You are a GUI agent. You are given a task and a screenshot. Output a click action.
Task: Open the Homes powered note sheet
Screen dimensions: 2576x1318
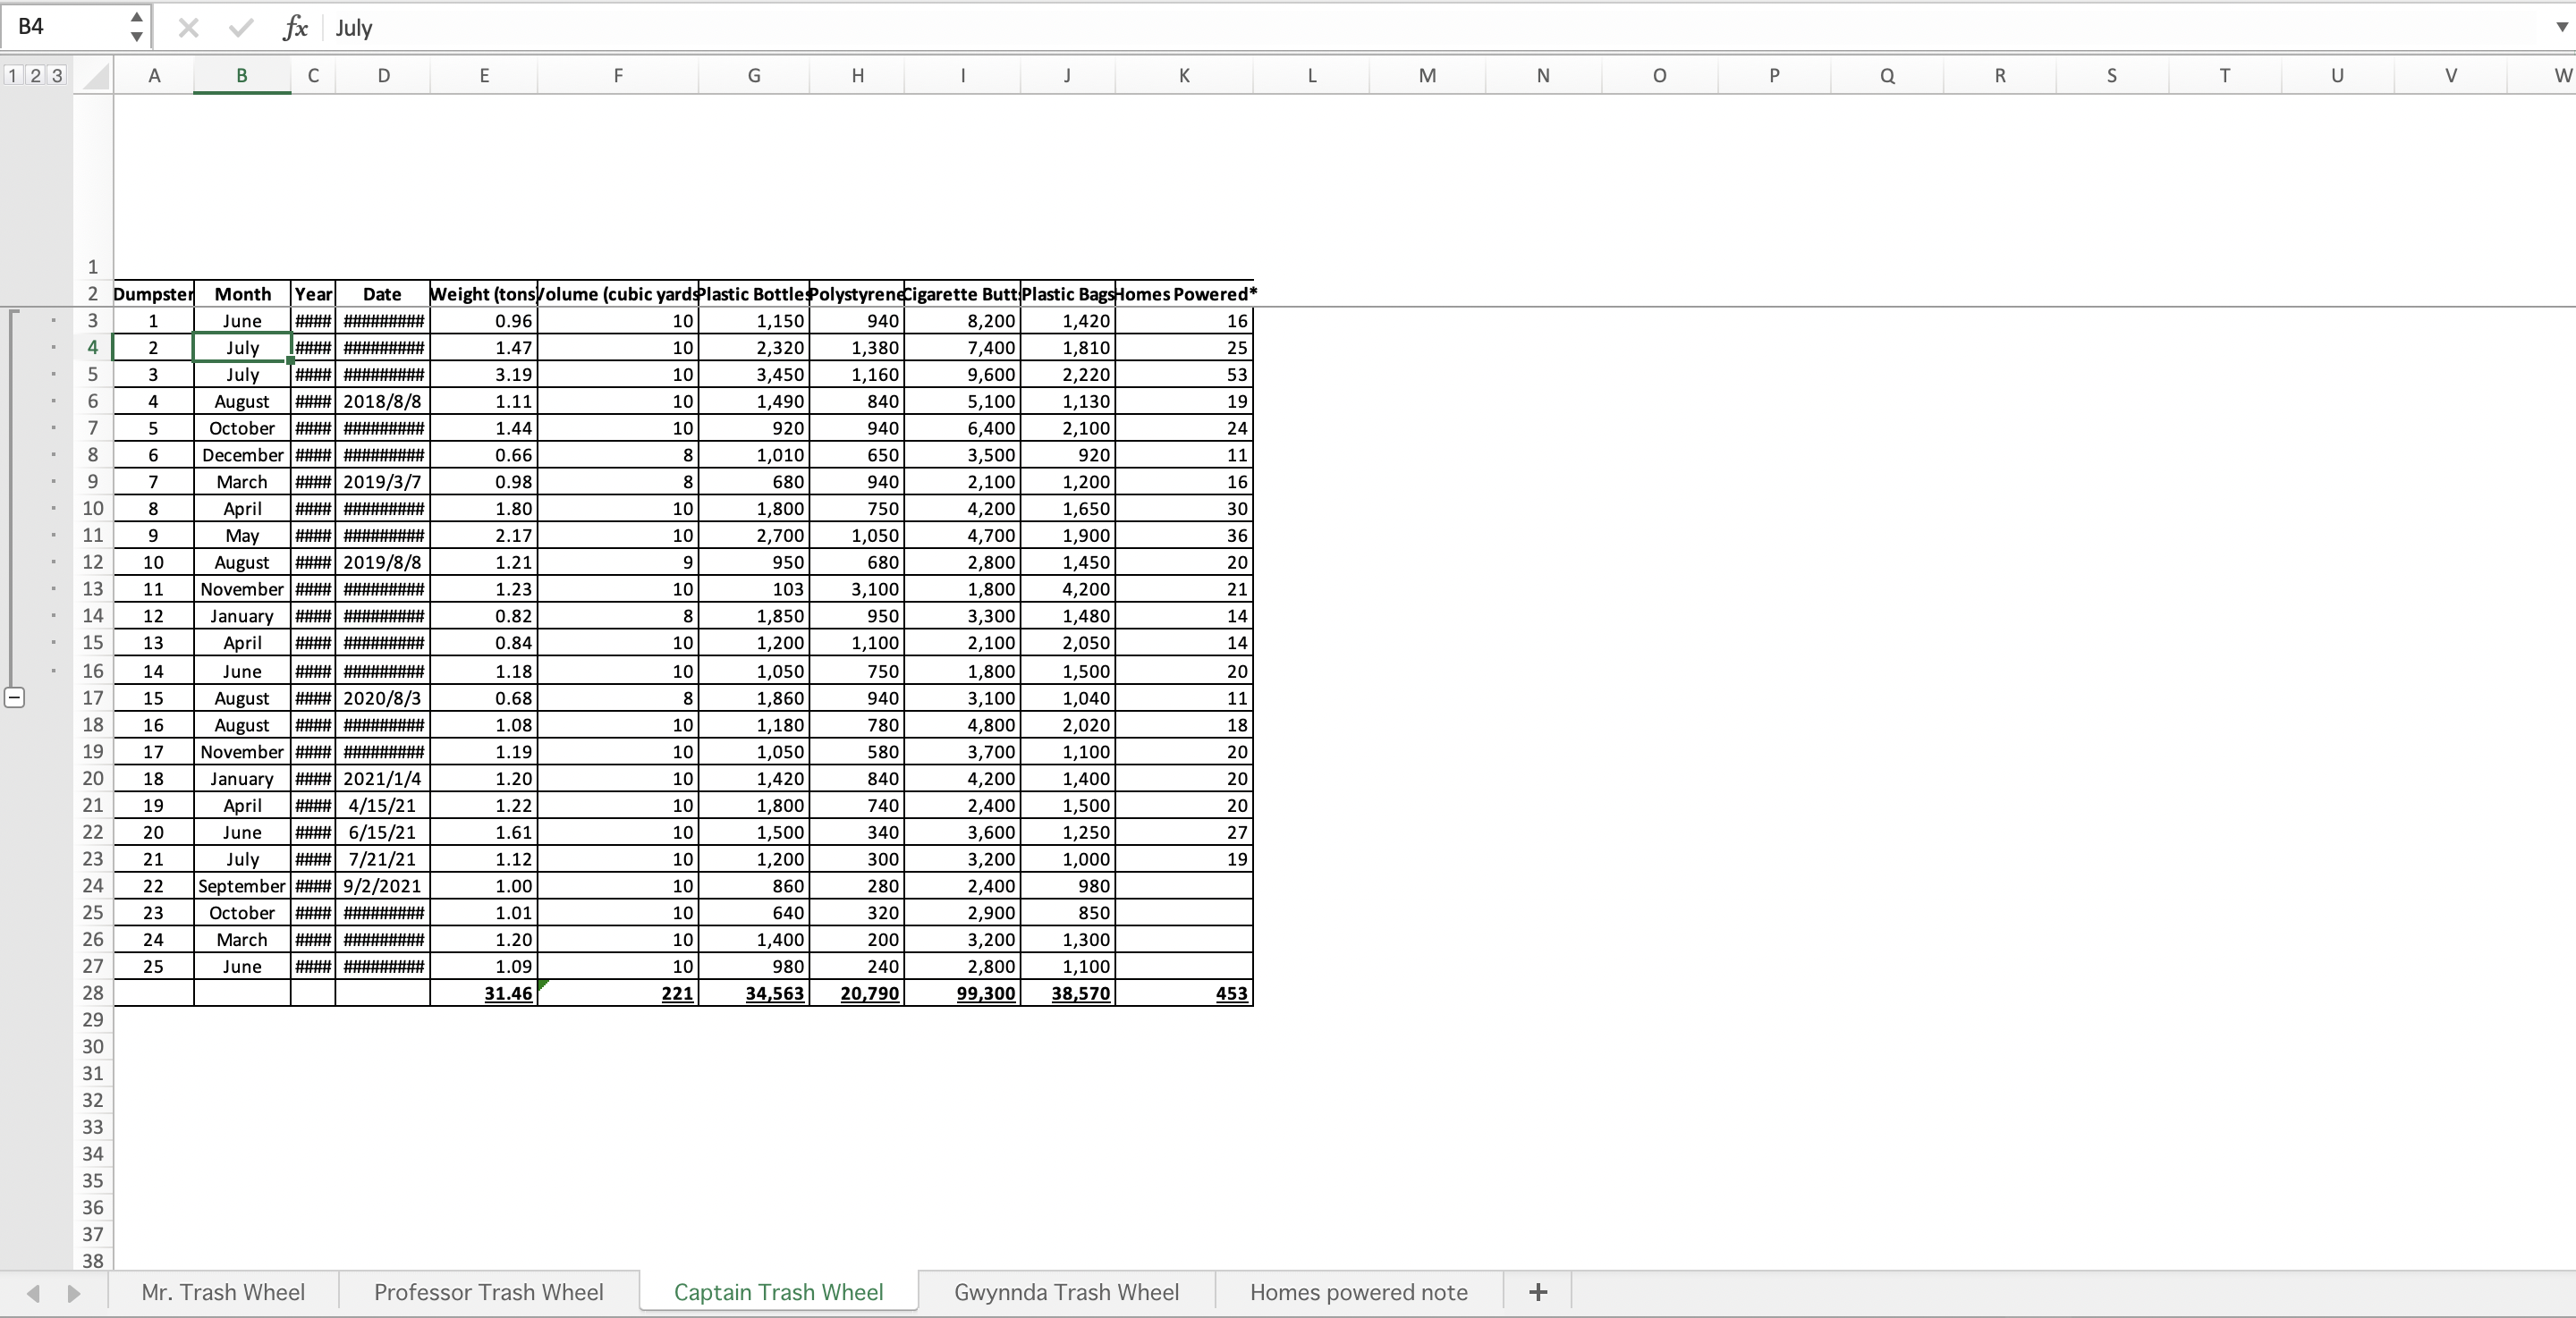click(x=1358, y=1292)
